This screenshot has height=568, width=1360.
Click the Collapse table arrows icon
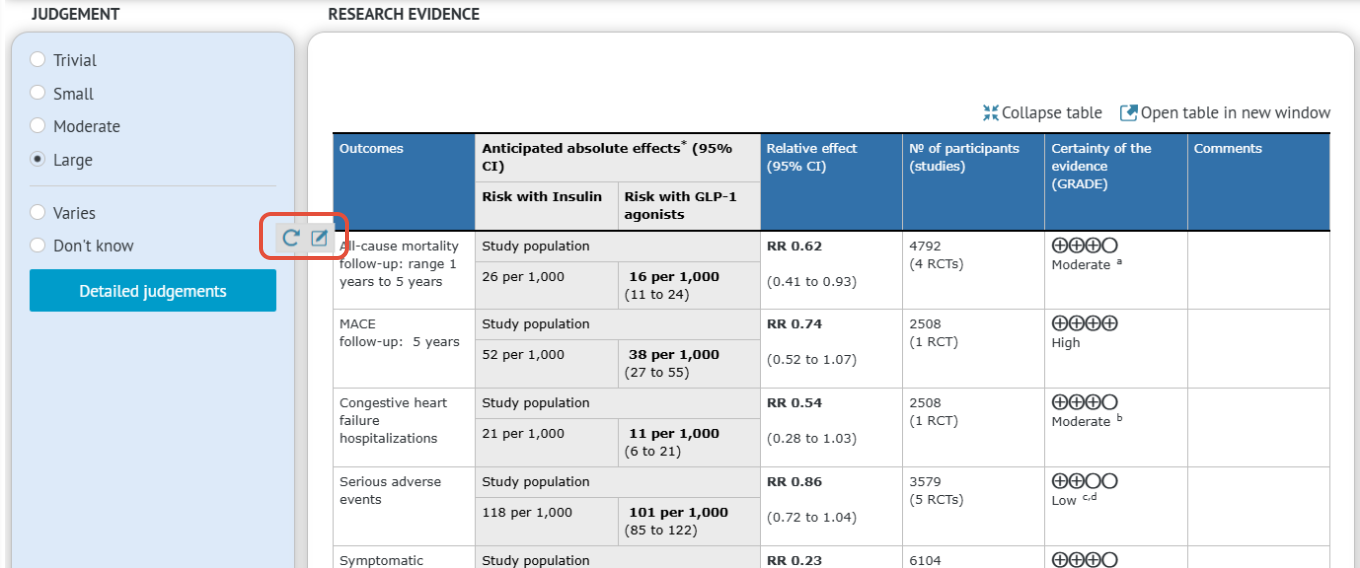pyautogui.click(x=991, y=113)
